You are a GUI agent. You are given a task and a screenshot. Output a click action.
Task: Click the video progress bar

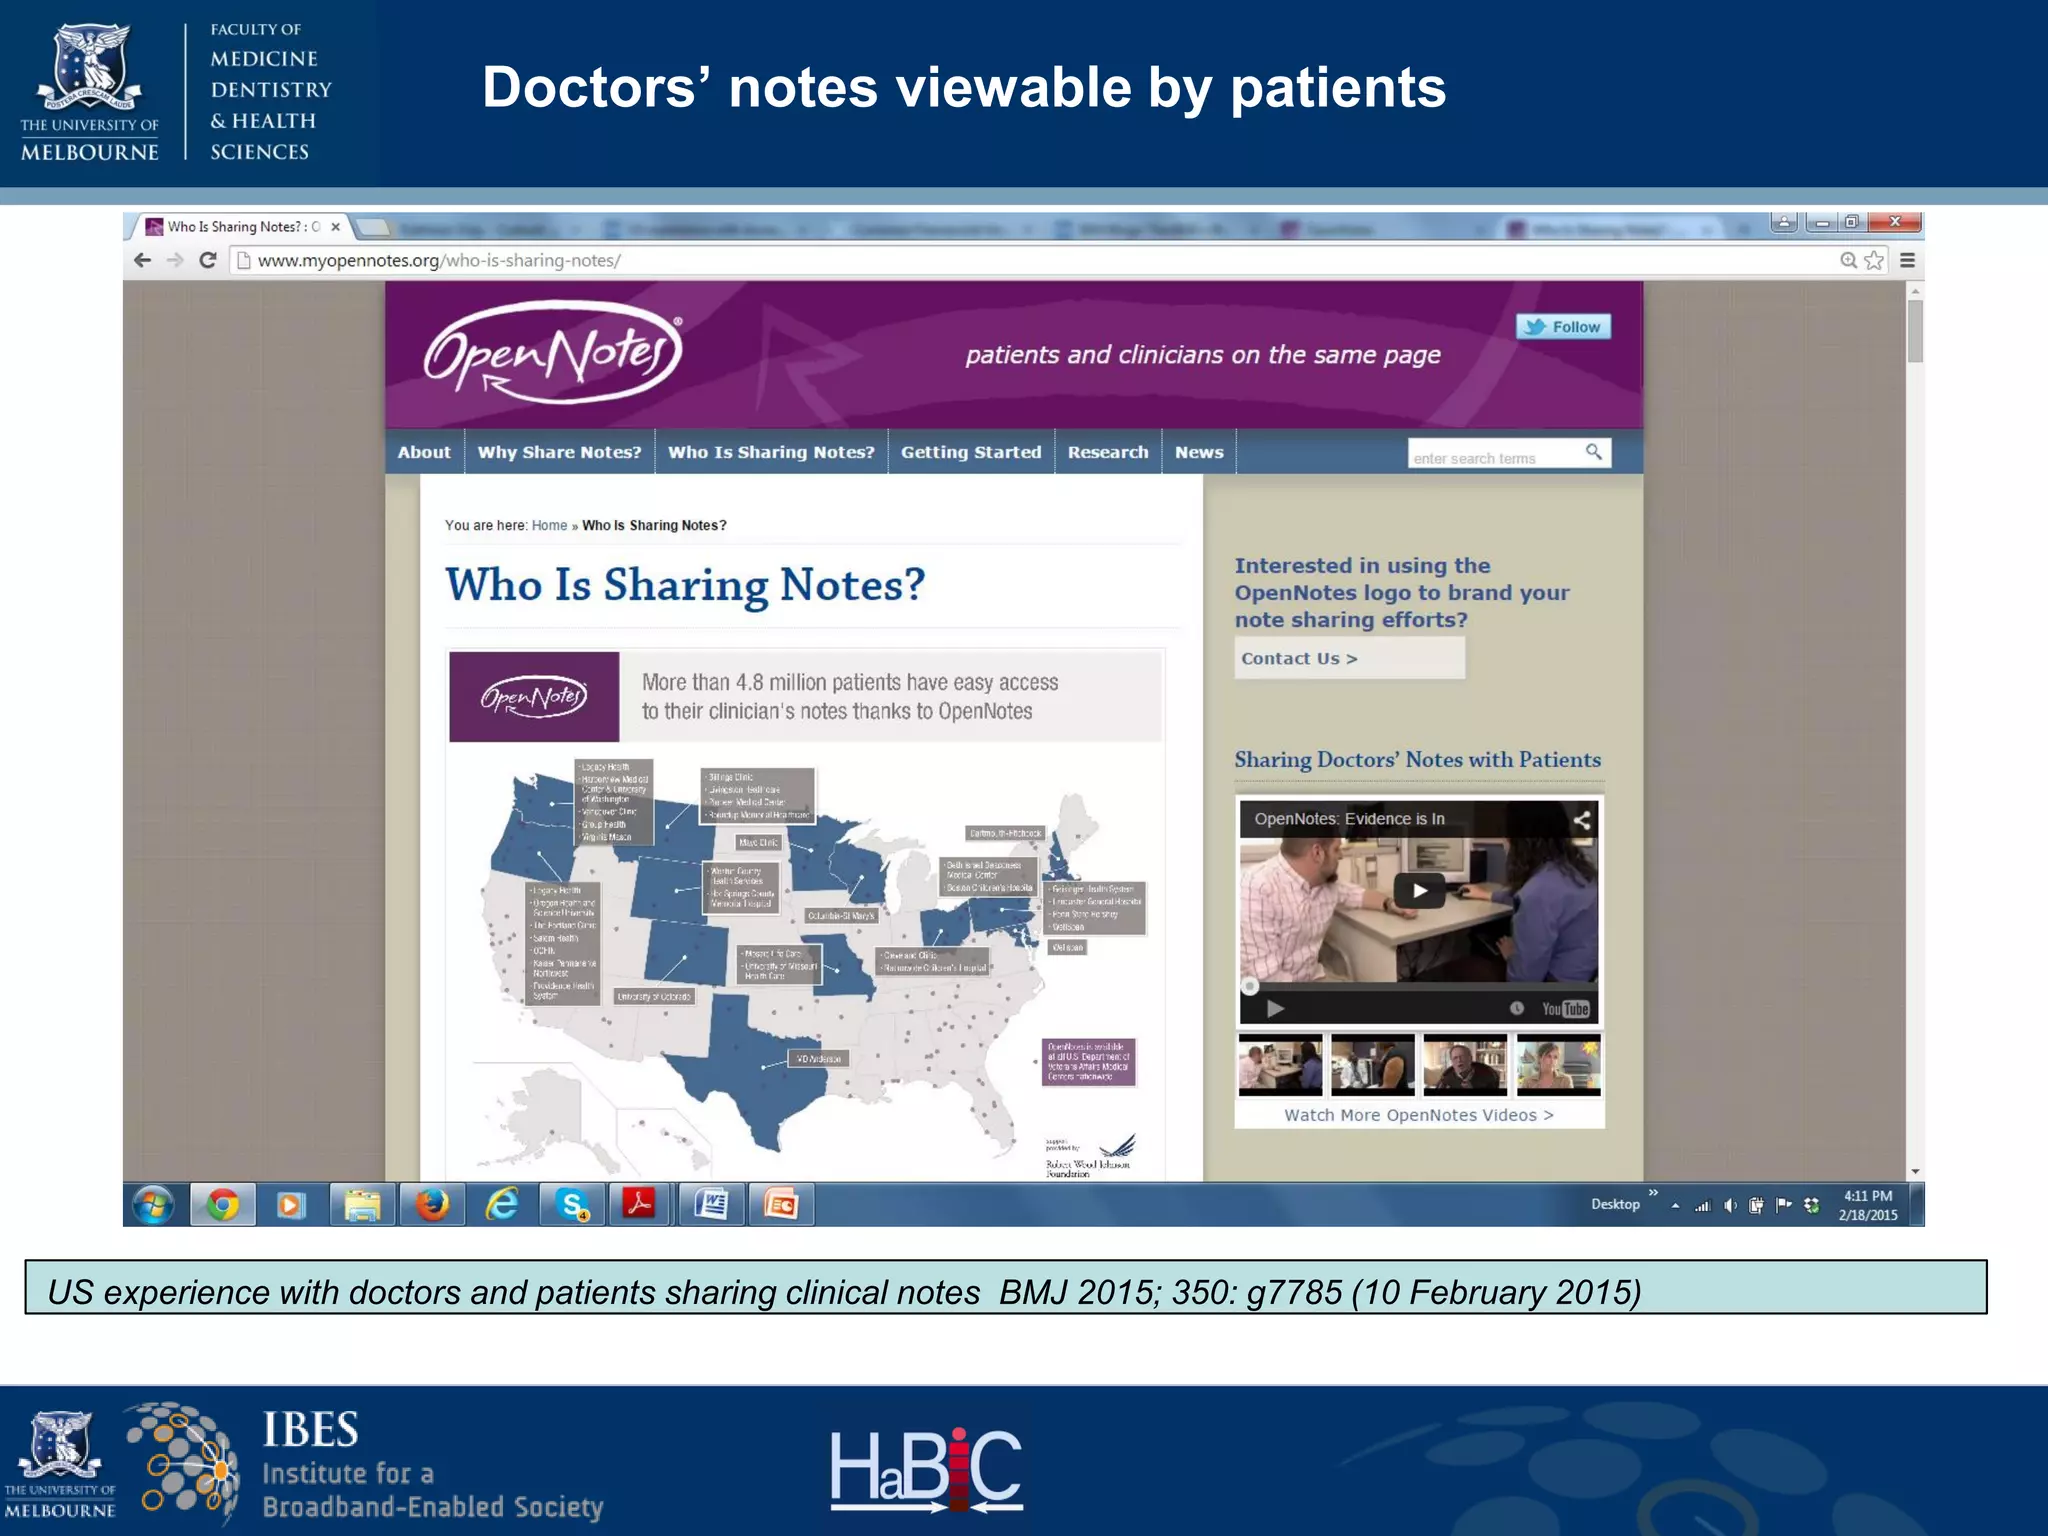[x=1418, y=987]
